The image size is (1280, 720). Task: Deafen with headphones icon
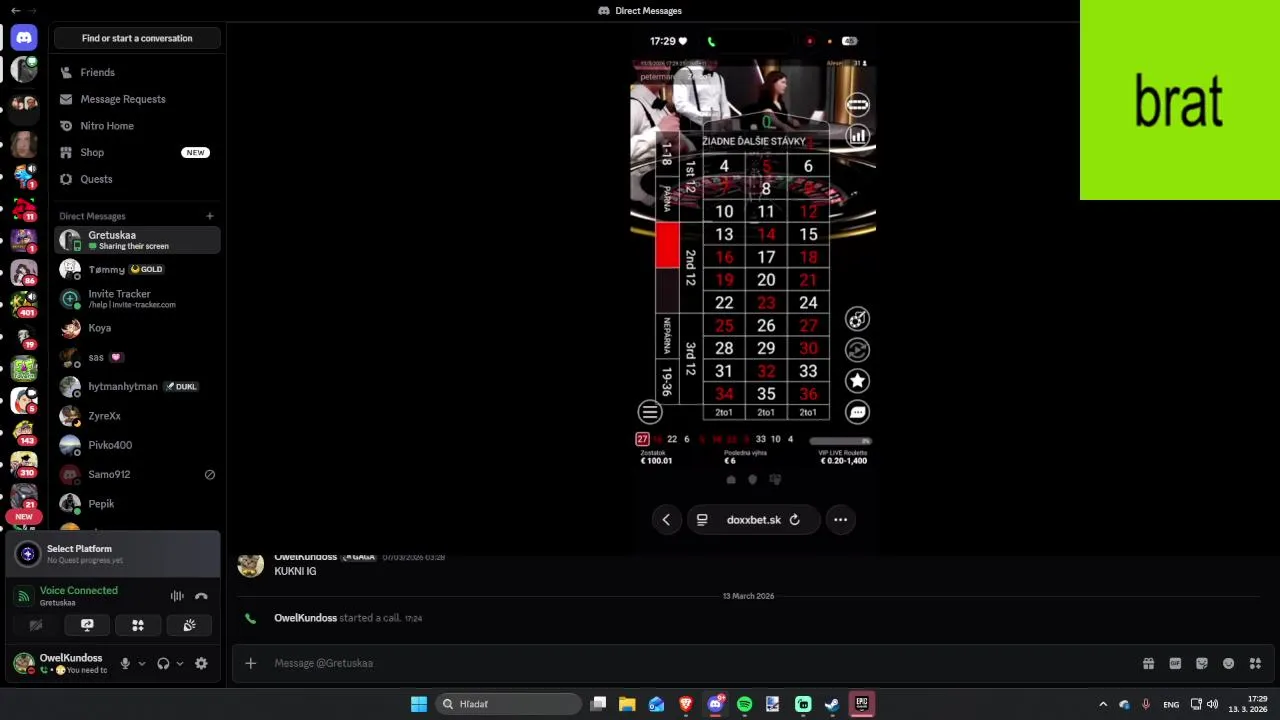(x=163, y=663)
